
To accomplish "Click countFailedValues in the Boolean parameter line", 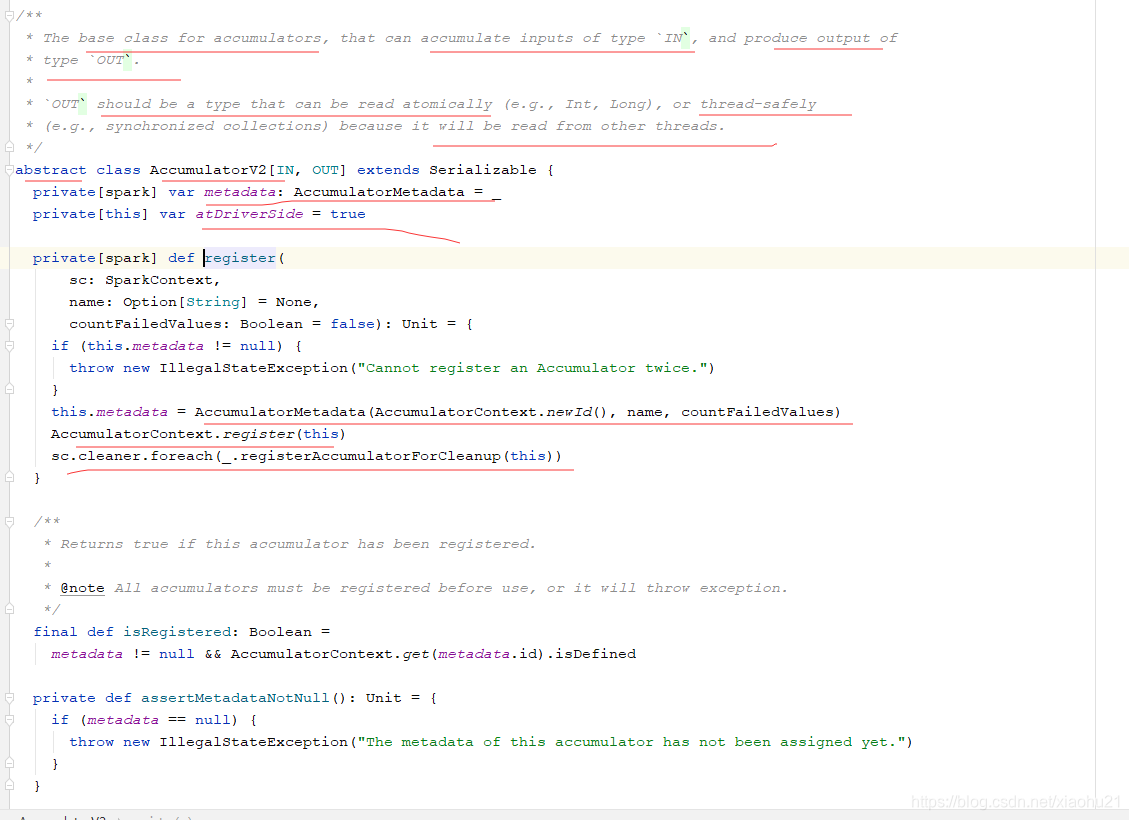I will (145, 324).
